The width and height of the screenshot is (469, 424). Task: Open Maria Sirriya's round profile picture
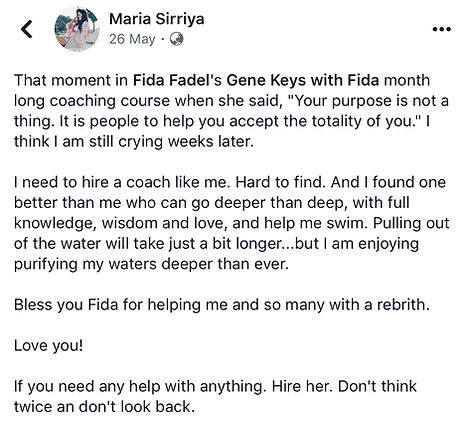click(x=77, y=29)
